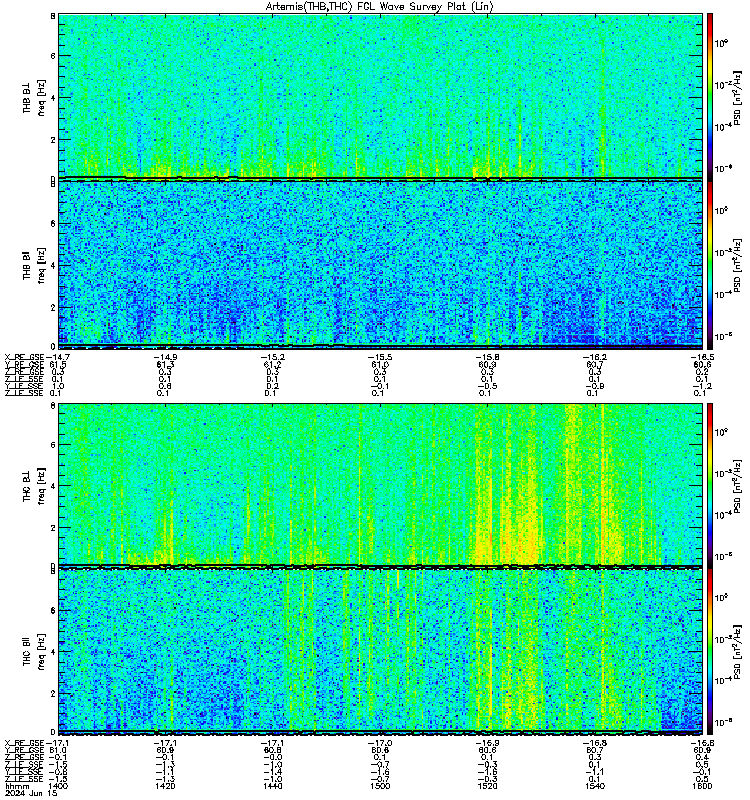Screen dimensions: 750x800
Task: Click the 'THB B⊥ freq [Hz]' axis label
Action: (34, 97)
